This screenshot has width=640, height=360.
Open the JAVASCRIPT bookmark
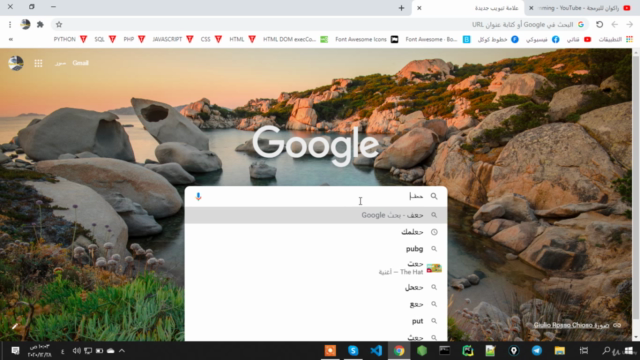(173, 39)
